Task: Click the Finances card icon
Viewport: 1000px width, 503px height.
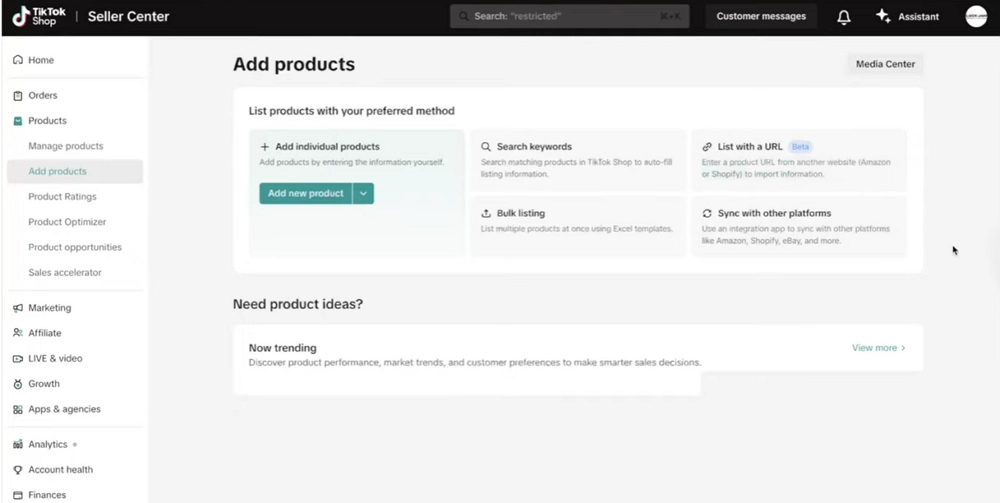Action: 18,495
